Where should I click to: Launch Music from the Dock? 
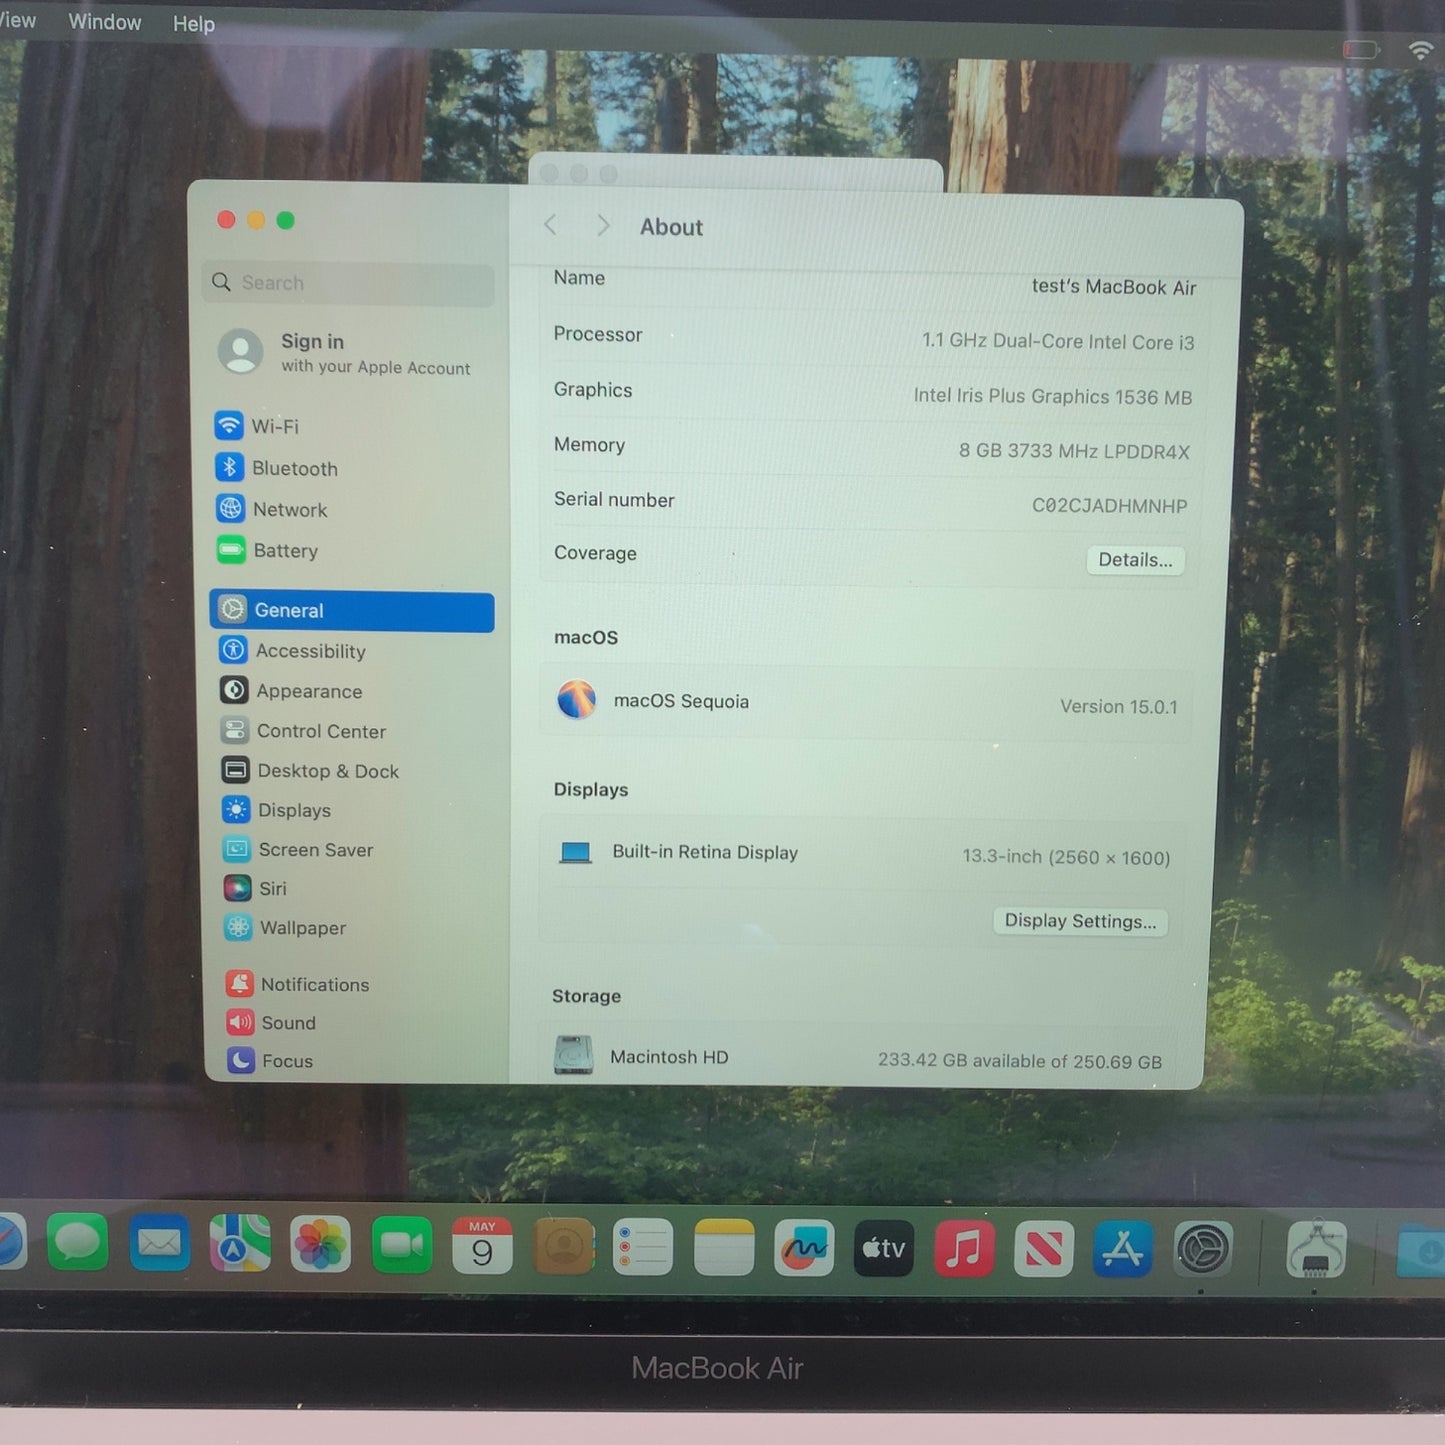point(964,1249)
